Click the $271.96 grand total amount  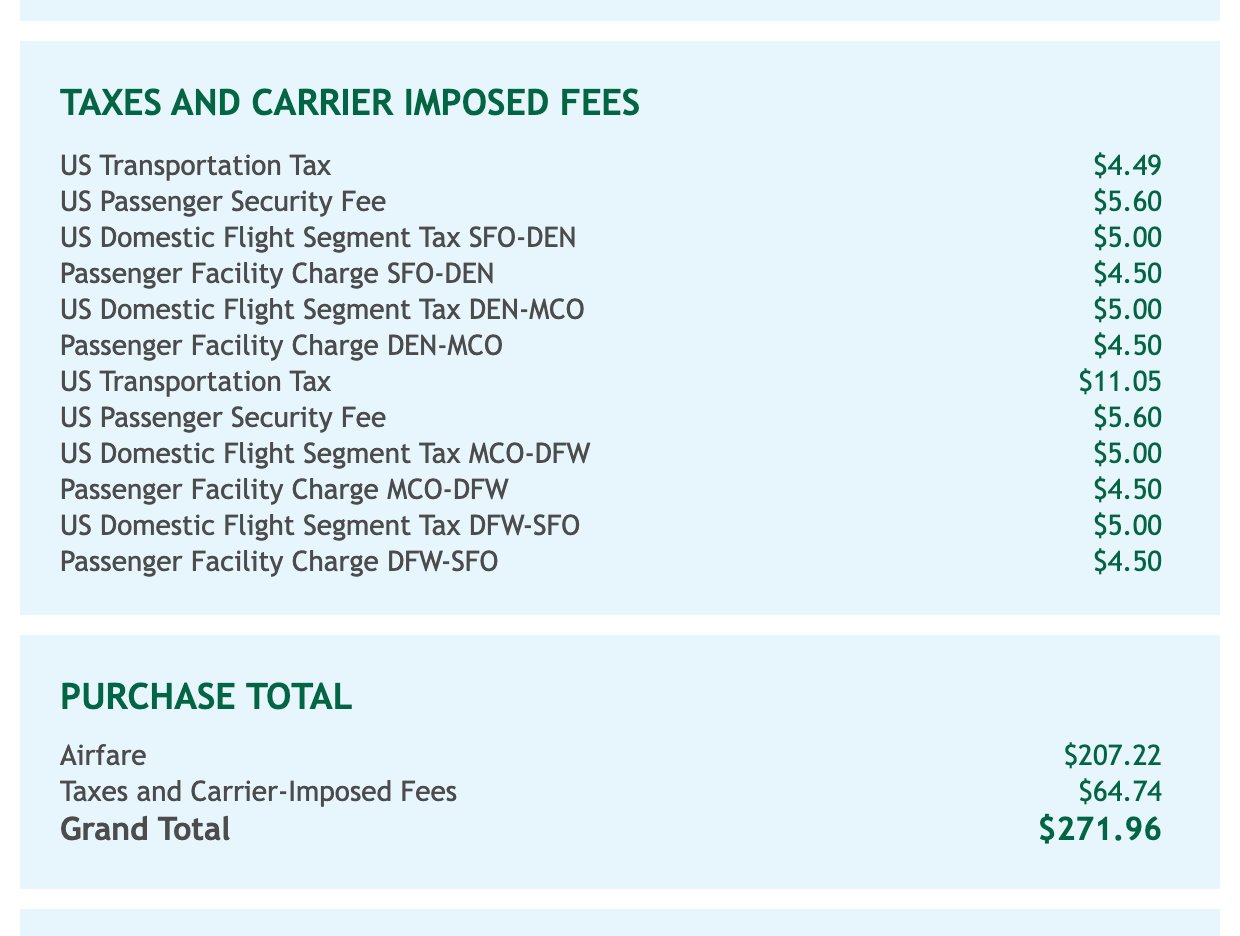pos(1100,829)
